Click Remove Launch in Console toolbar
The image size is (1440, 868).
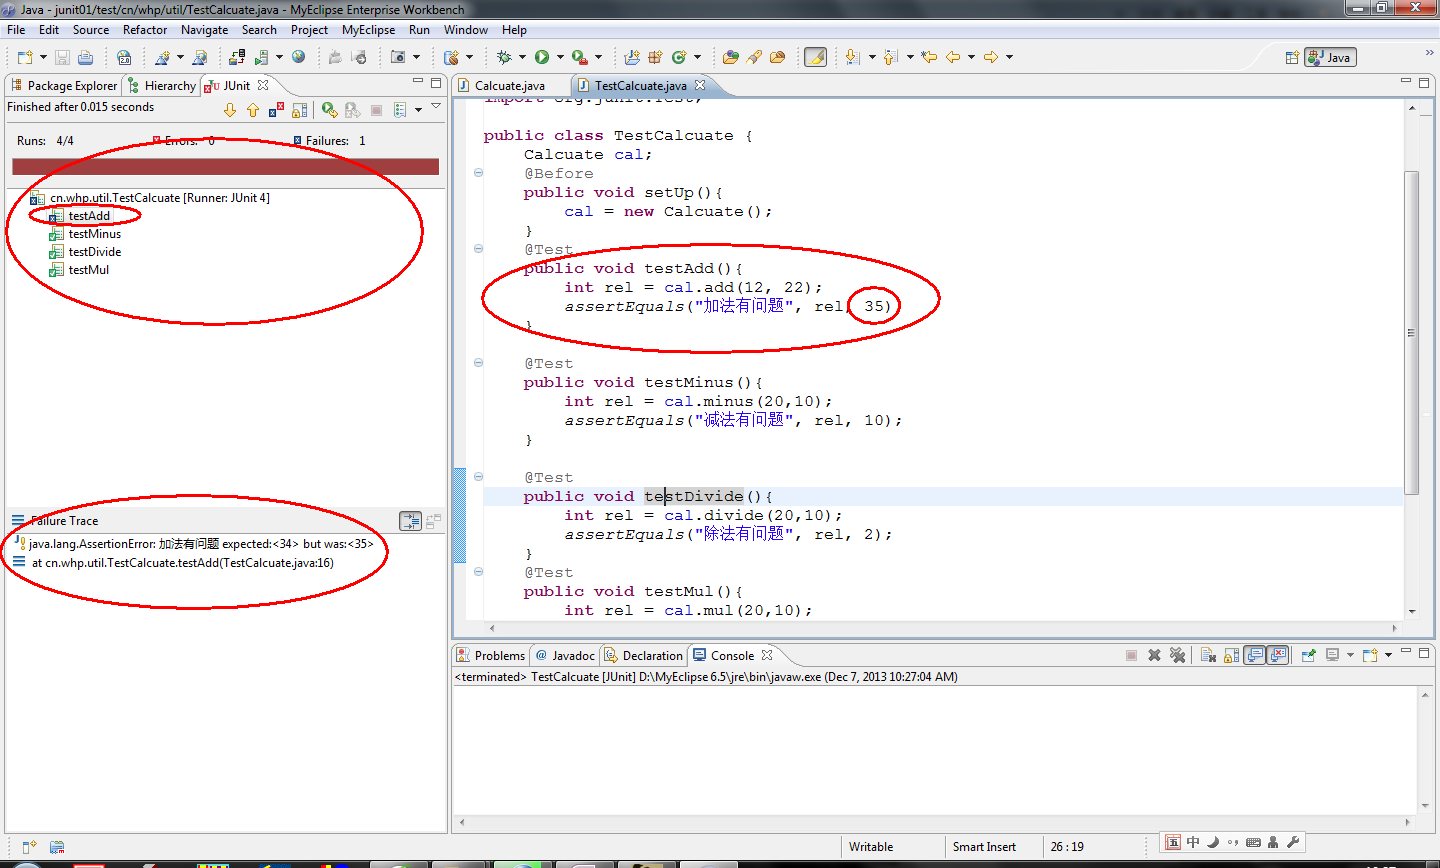point(1154,655)
